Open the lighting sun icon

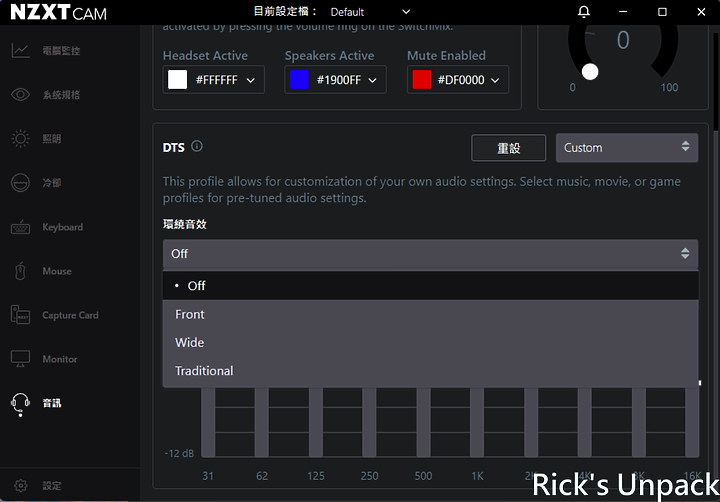[21, 139]
